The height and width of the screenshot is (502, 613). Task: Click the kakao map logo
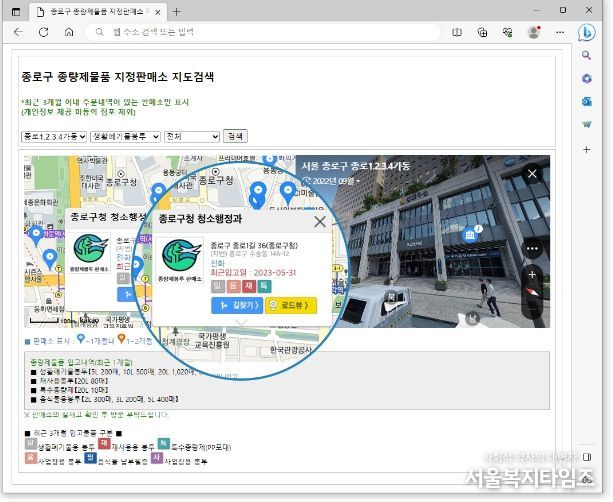click(89, 321)
